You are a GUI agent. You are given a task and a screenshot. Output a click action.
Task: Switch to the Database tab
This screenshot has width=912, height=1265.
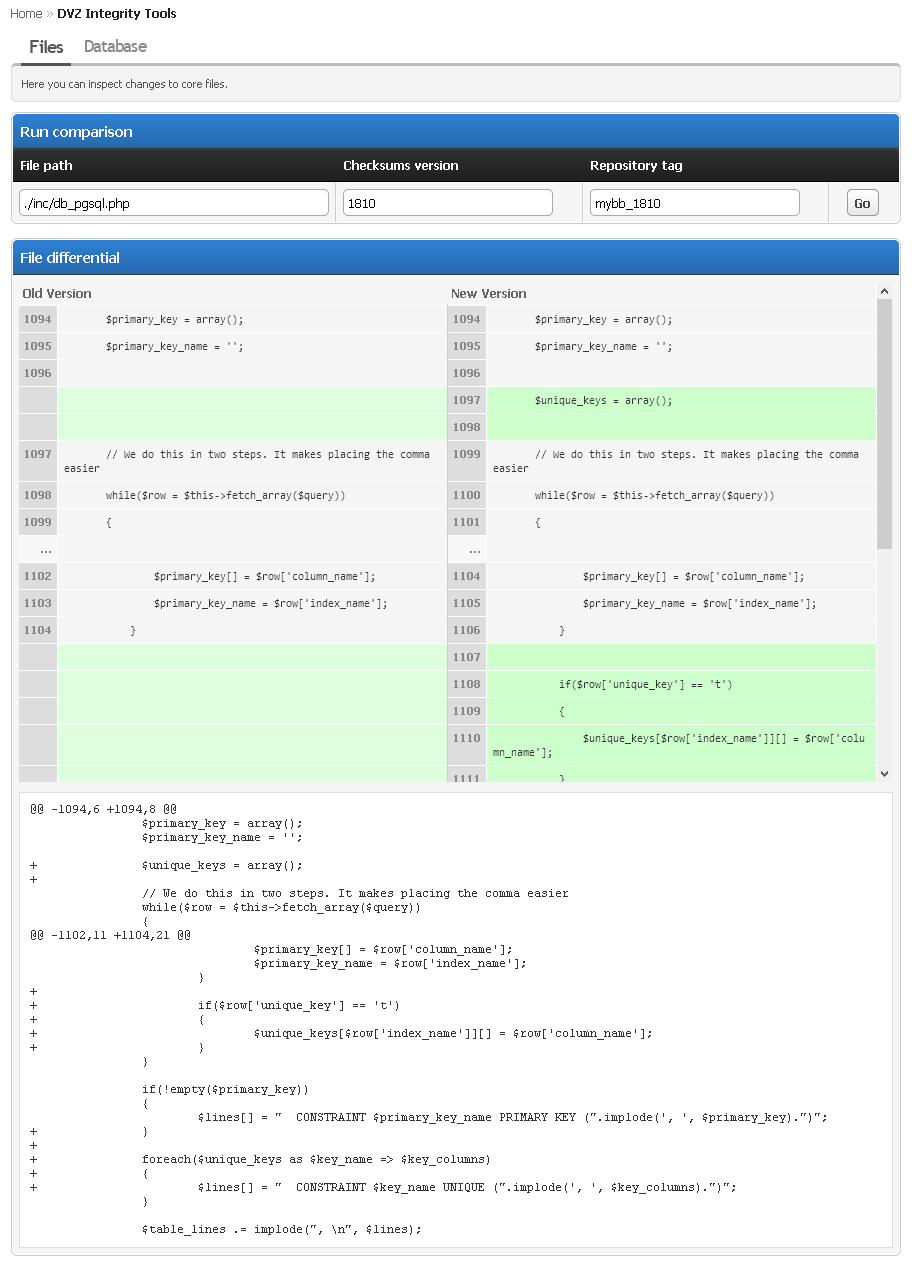click(x=115, y=47)
